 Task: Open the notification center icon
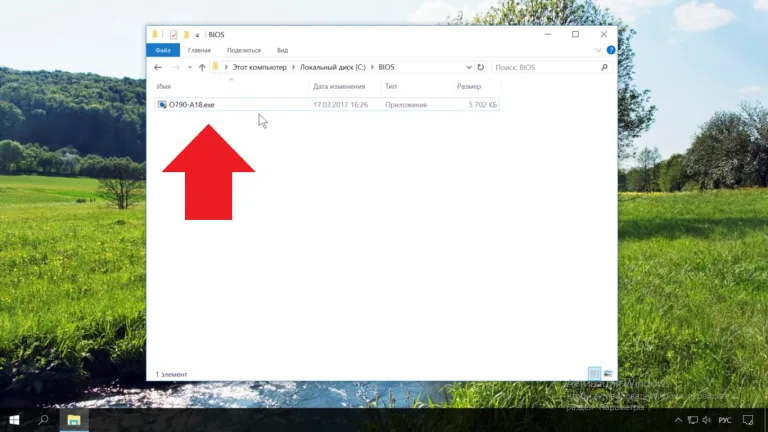click(748, 420)
